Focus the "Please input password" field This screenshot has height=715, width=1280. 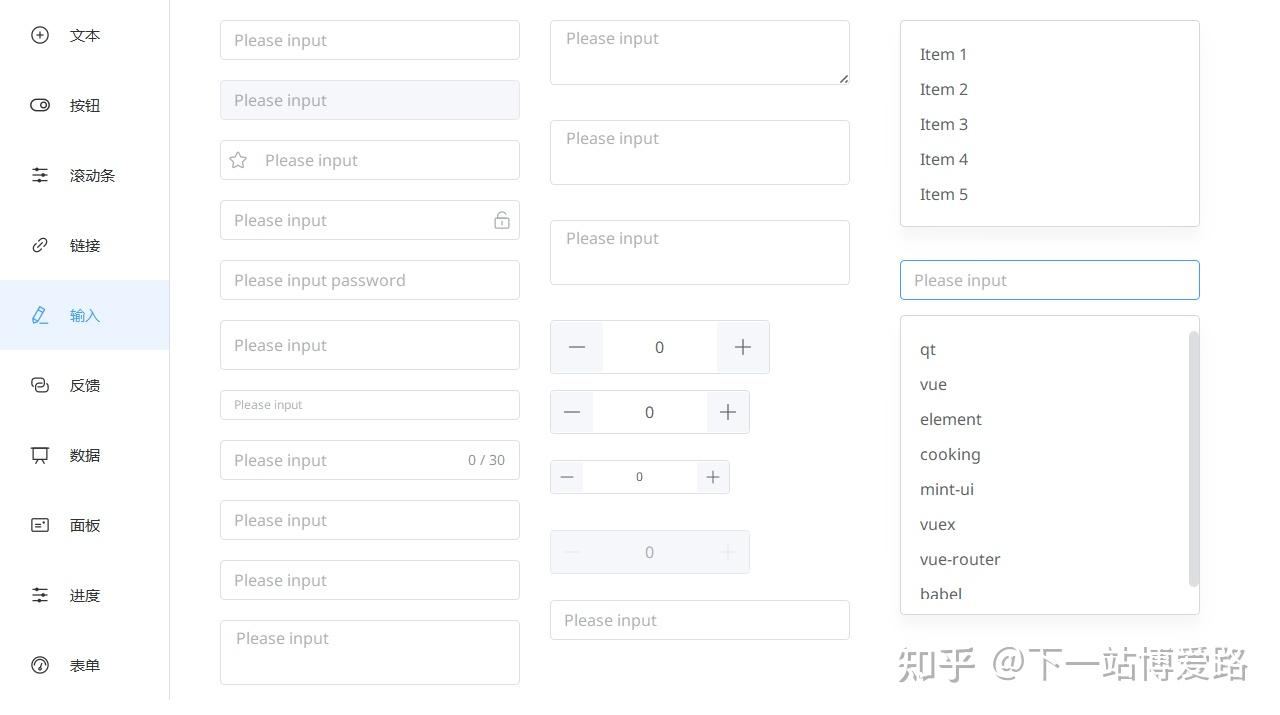click(x=370, y=280)
